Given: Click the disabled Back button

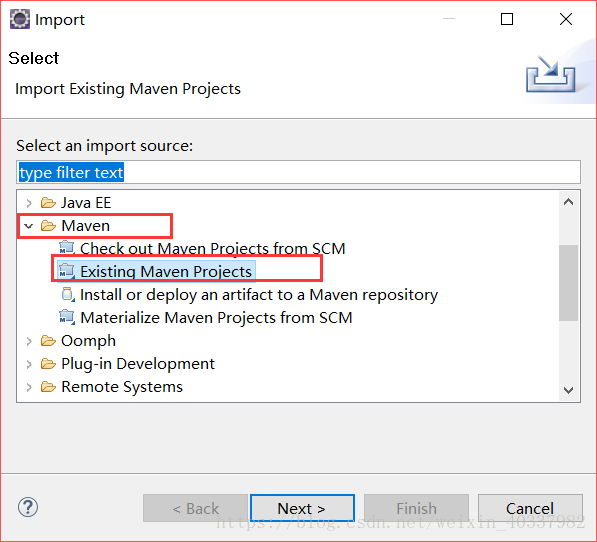Looking at the screenshot, I should point(195,508).
